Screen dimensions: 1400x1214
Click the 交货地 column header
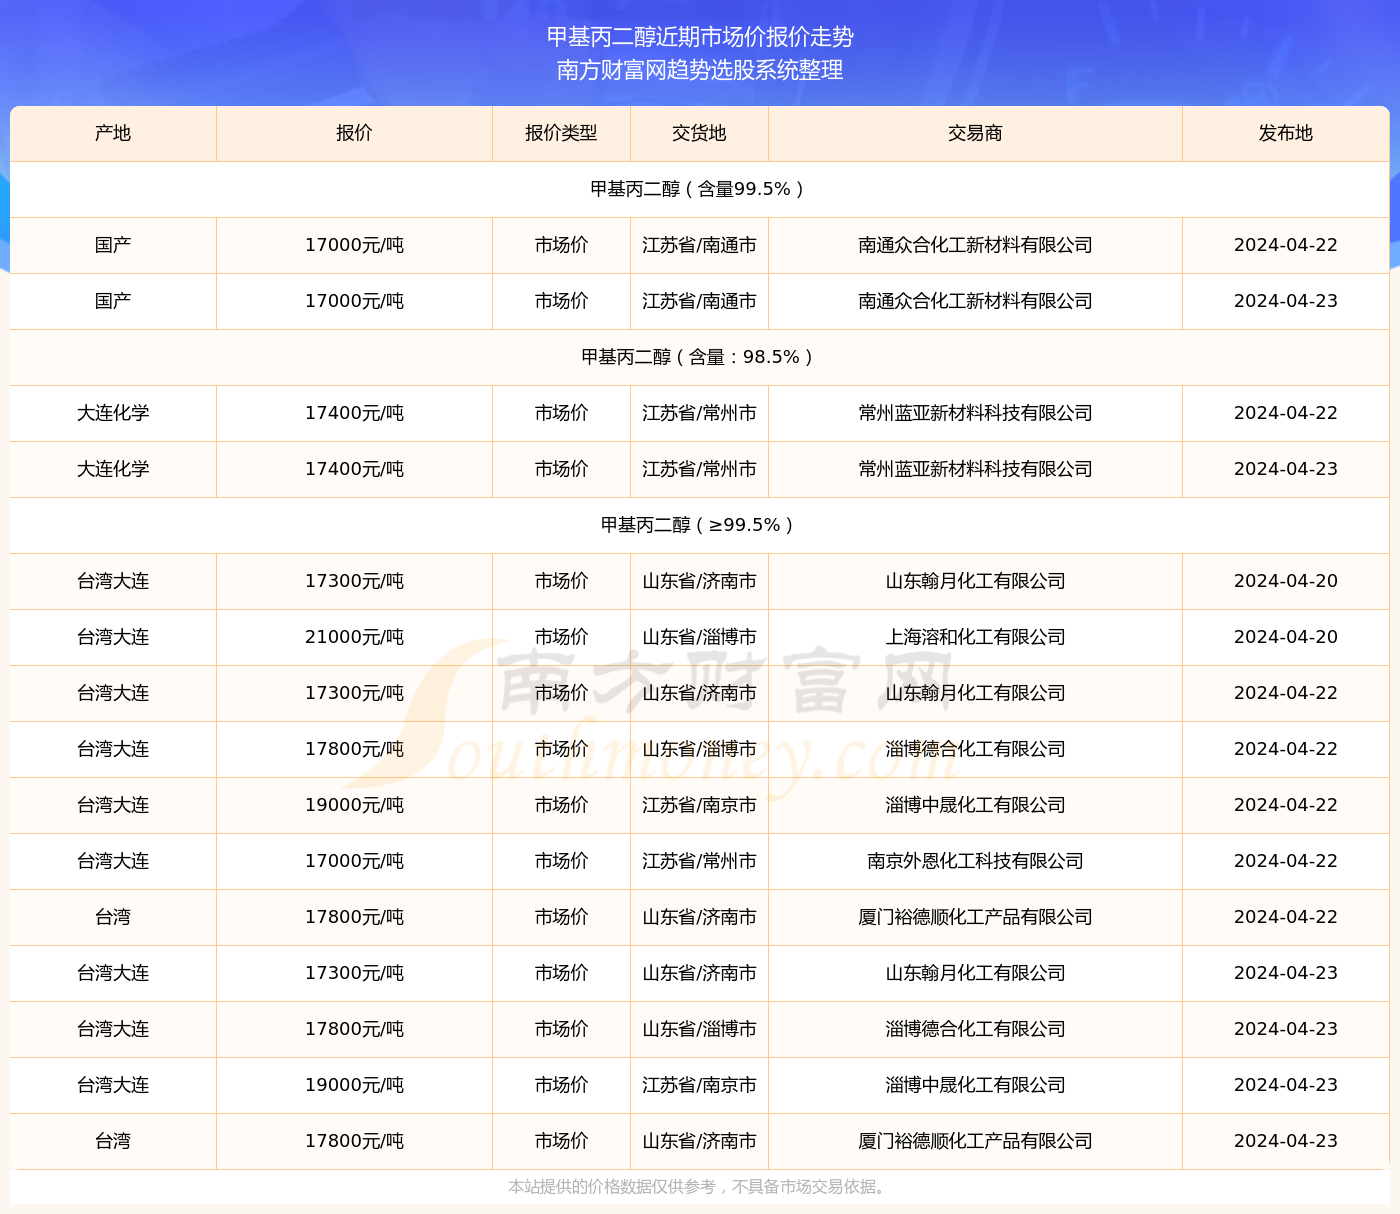699,133
